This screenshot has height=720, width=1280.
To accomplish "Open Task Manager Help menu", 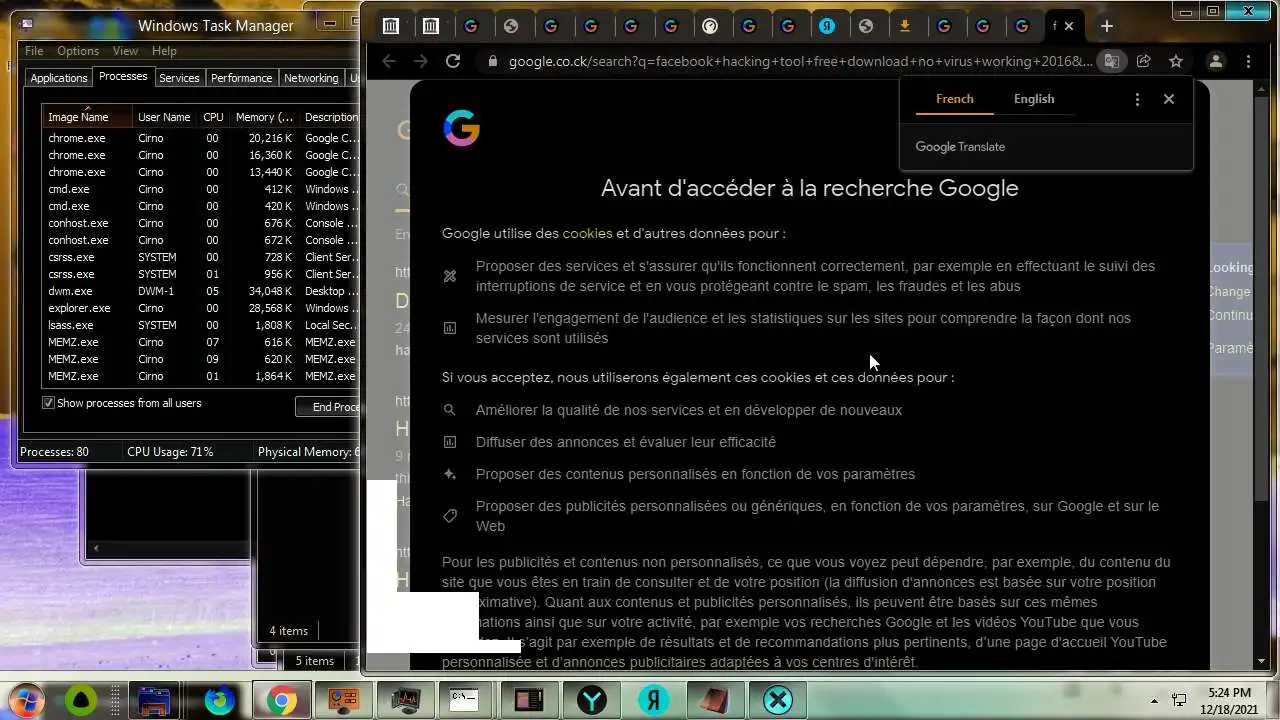I will (x=164, y=51).
